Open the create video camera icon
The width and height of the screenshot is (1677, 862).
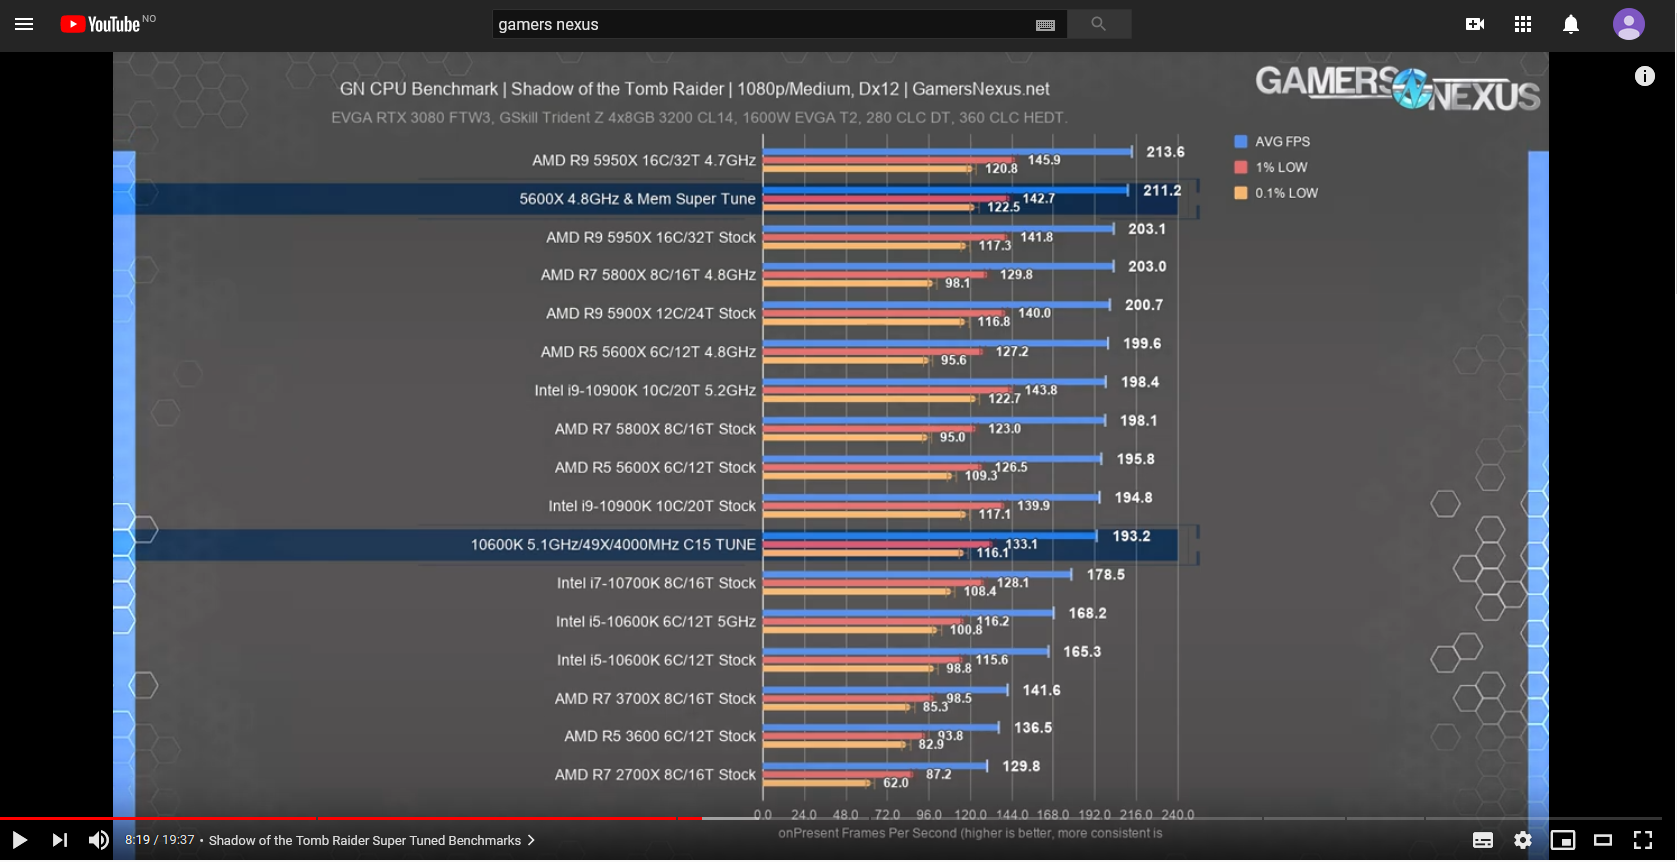pyautogui.click(x=1475, y=24)
